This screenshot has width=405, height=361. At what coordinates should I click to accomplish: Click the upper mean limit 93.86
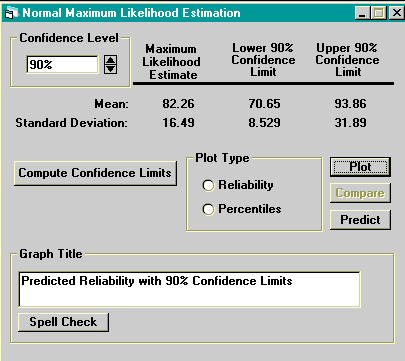pyautogui.click(x=350, y=104)
